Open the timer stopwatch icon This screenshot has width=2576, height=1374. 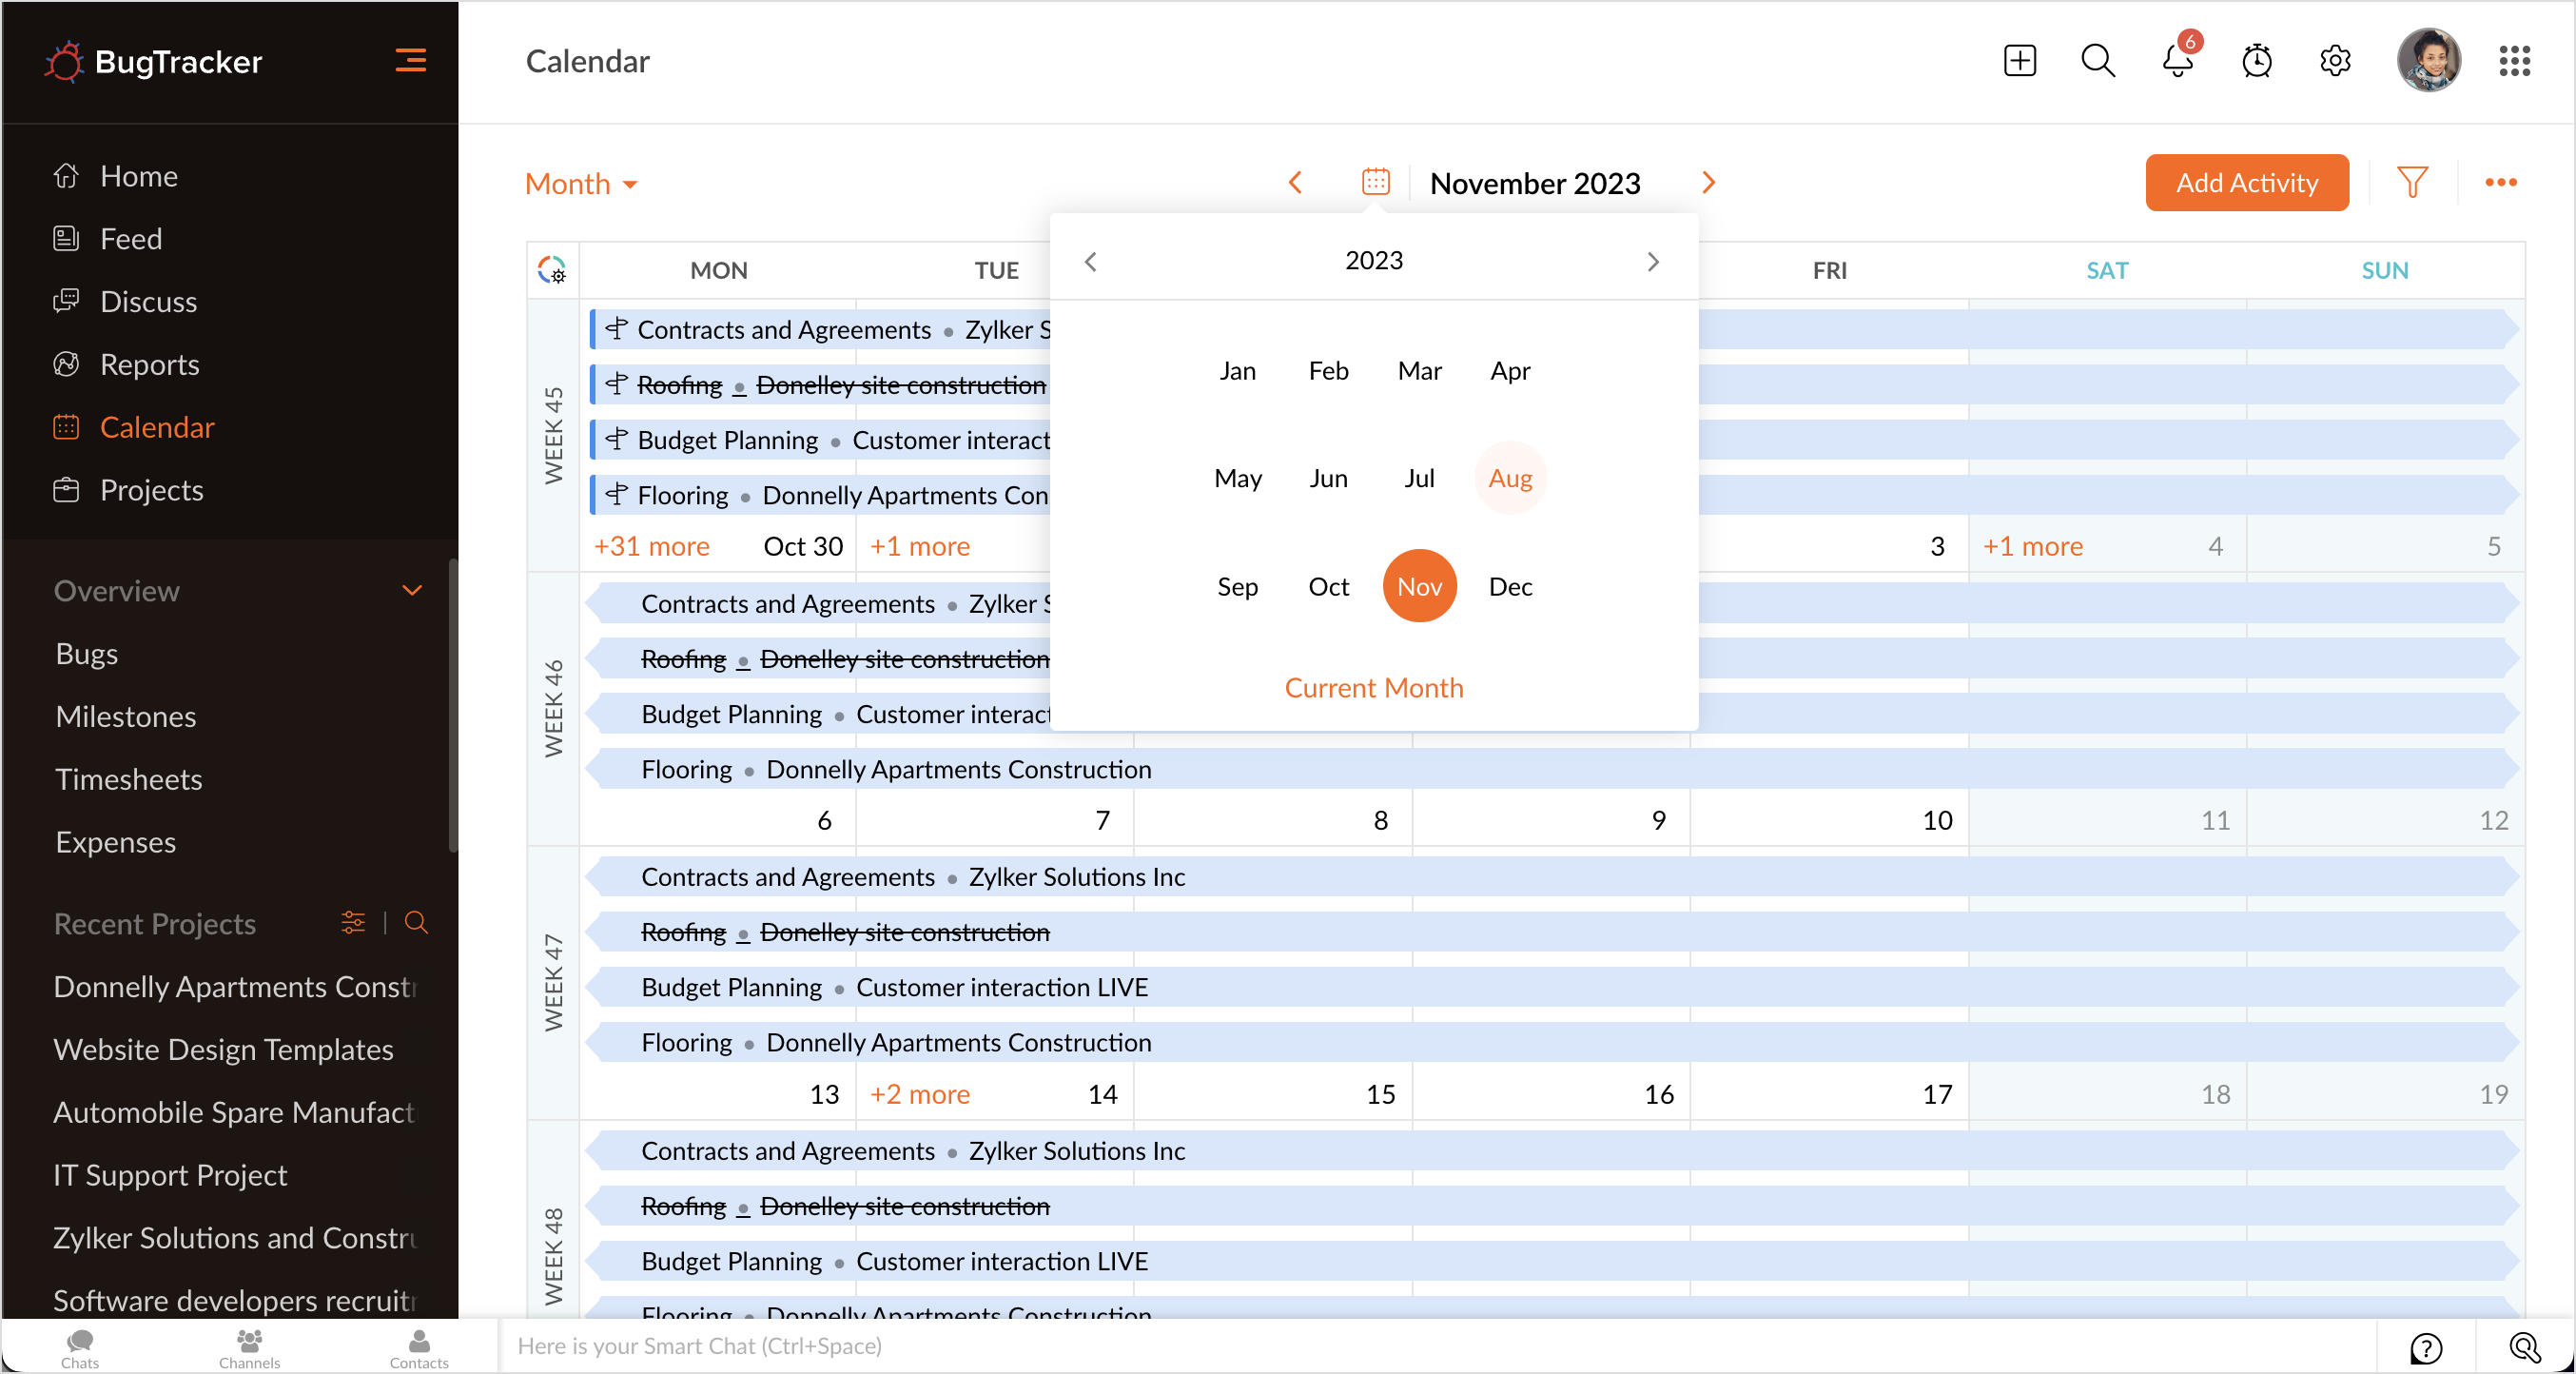point(2256,61)
